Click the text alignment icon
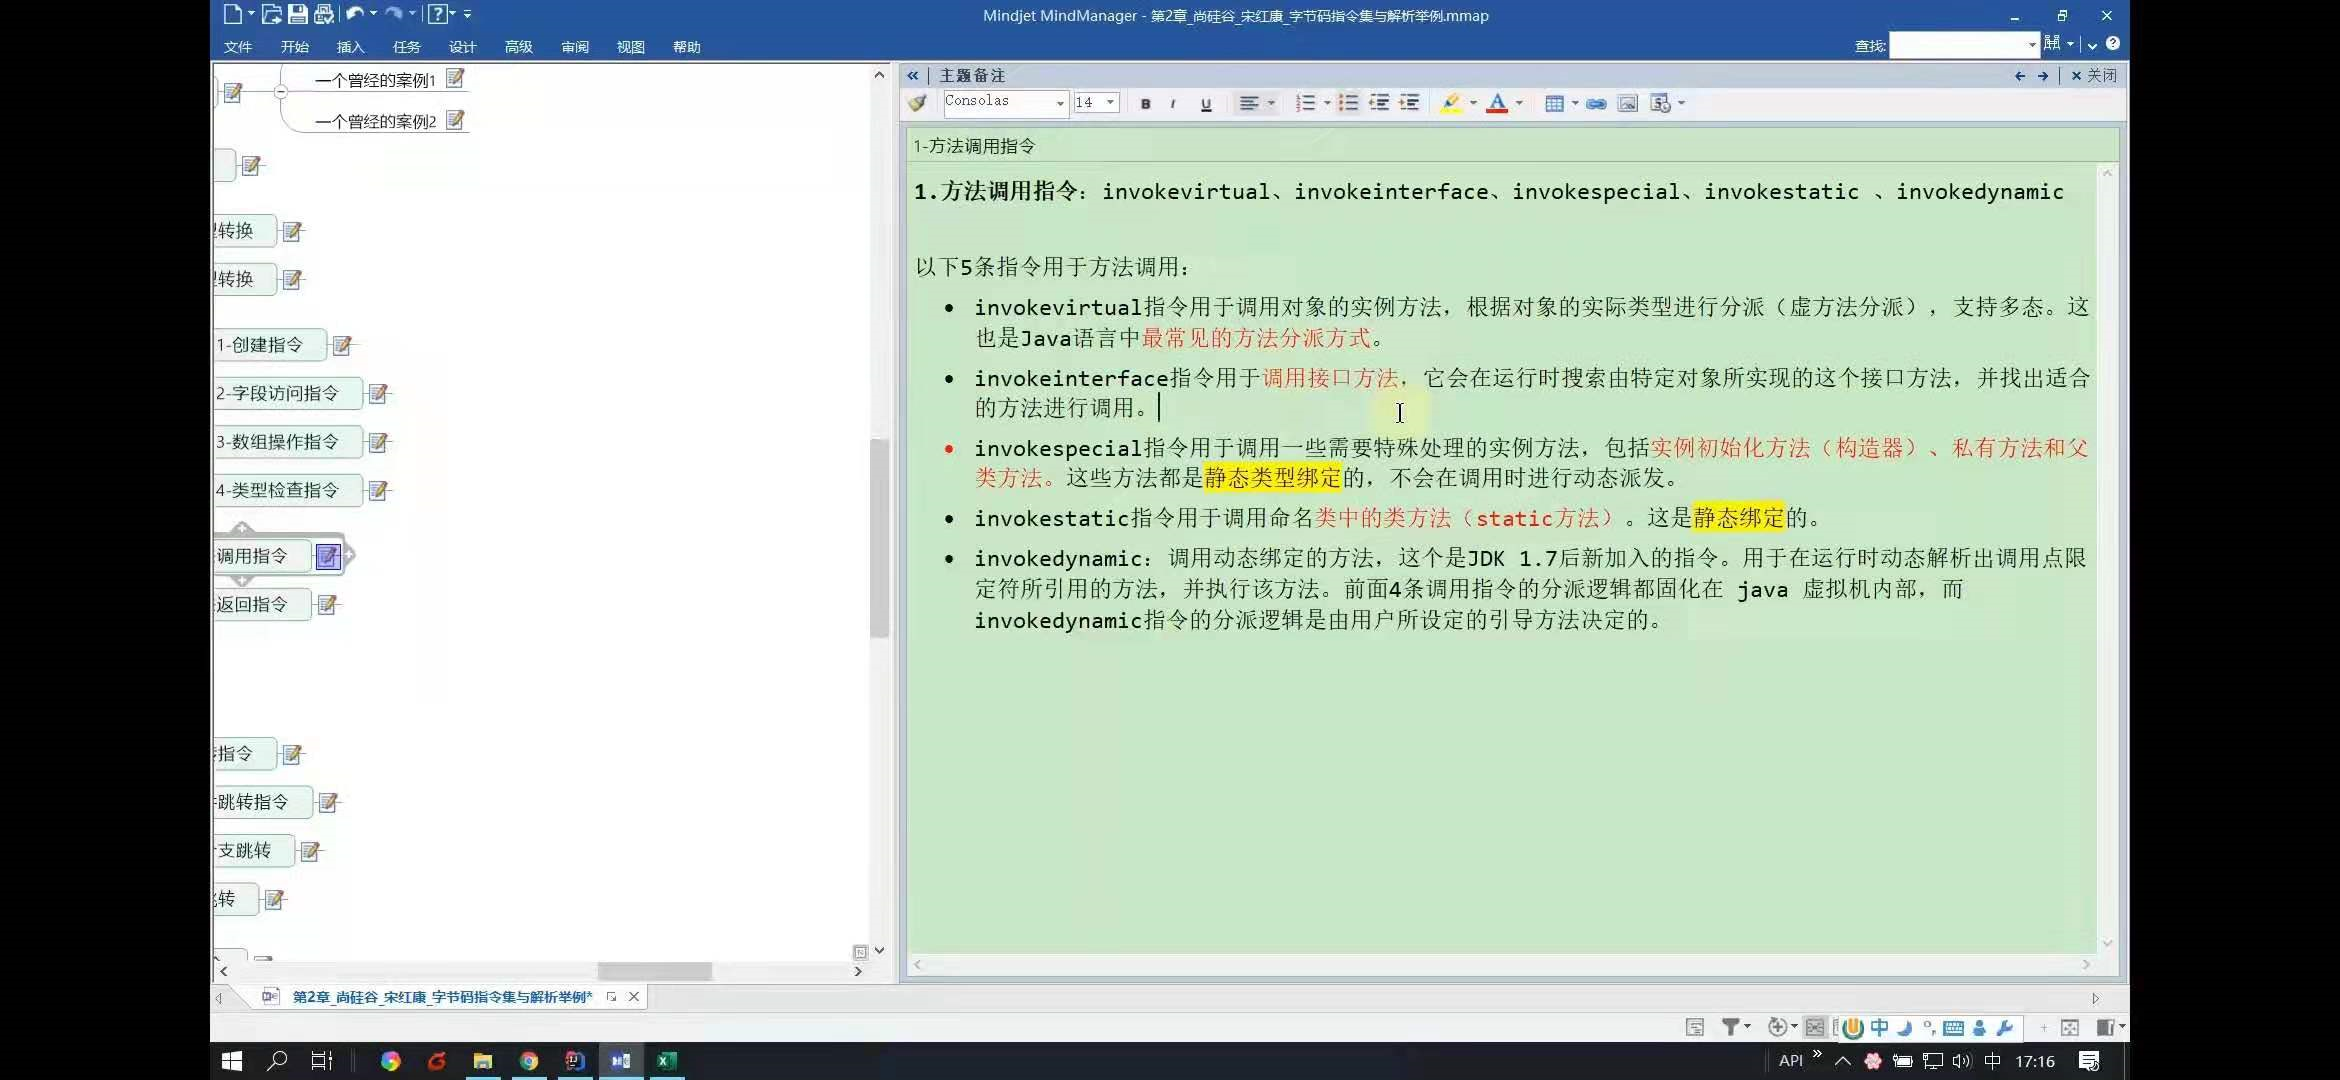 pyautogui.click(x=1249, y=103)
